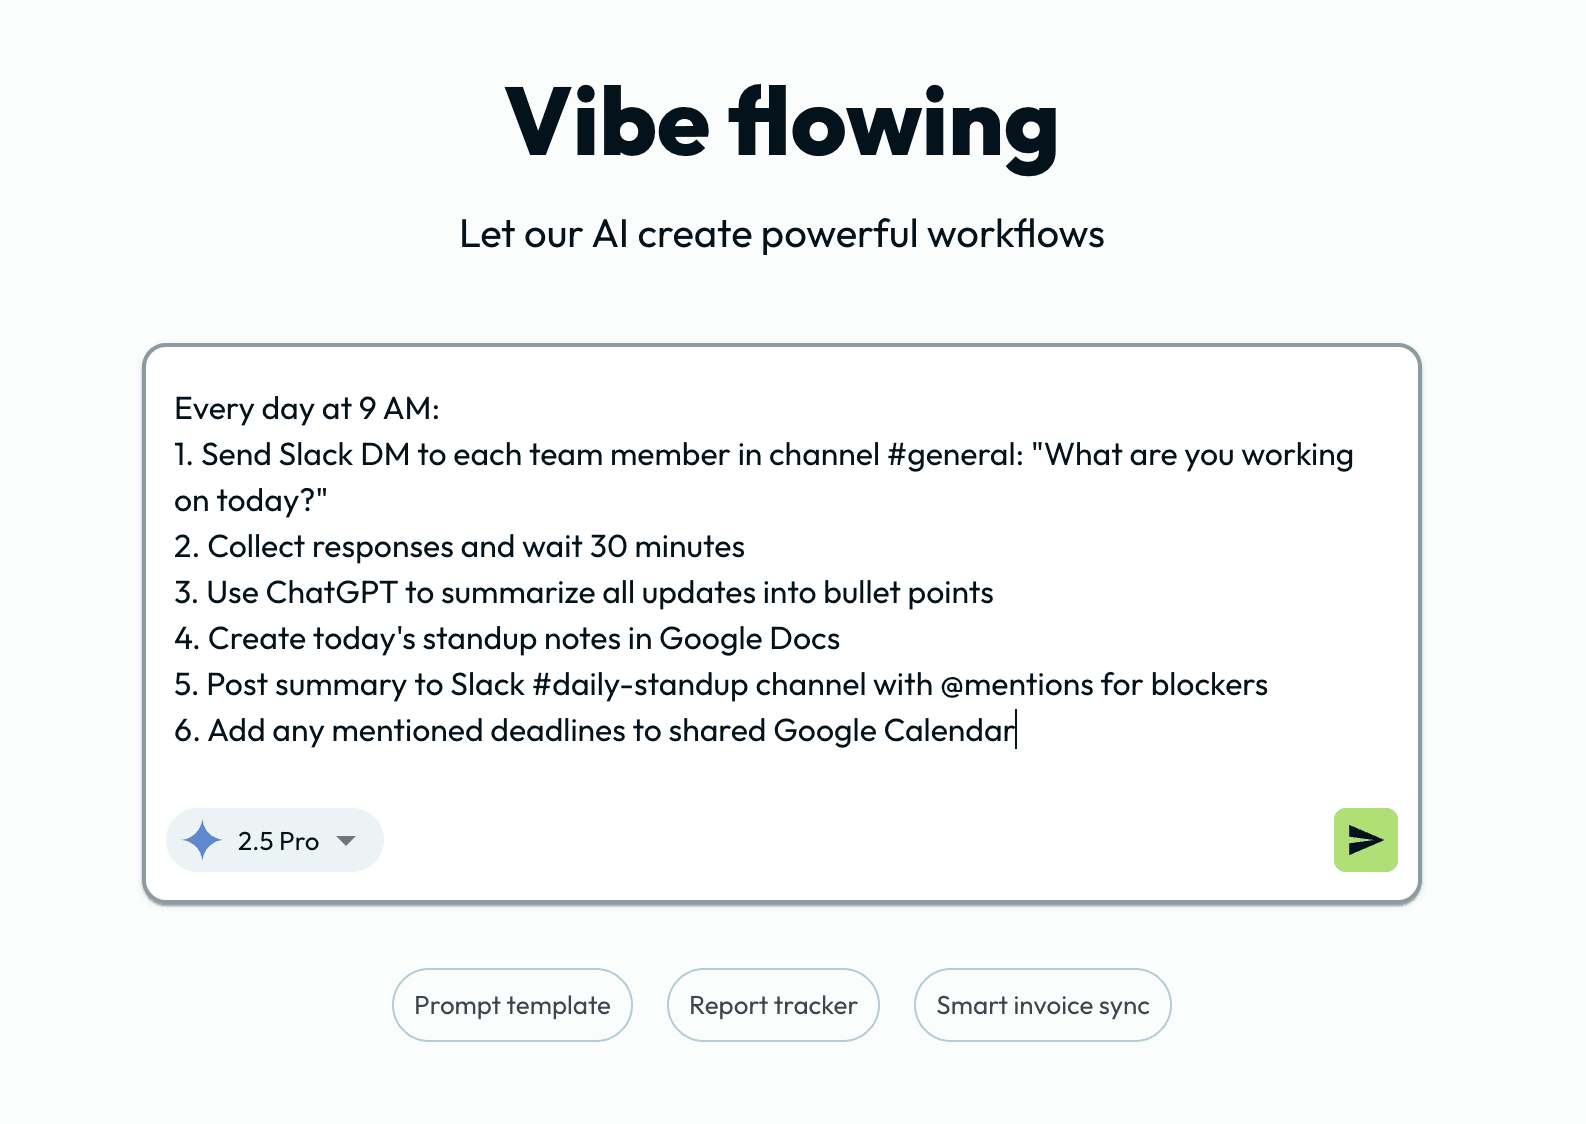The width and height of the screenshot is (1586, 1124).
Task: Click the "Use ChatGPT to summarize" line
Action: pos(583,593)
